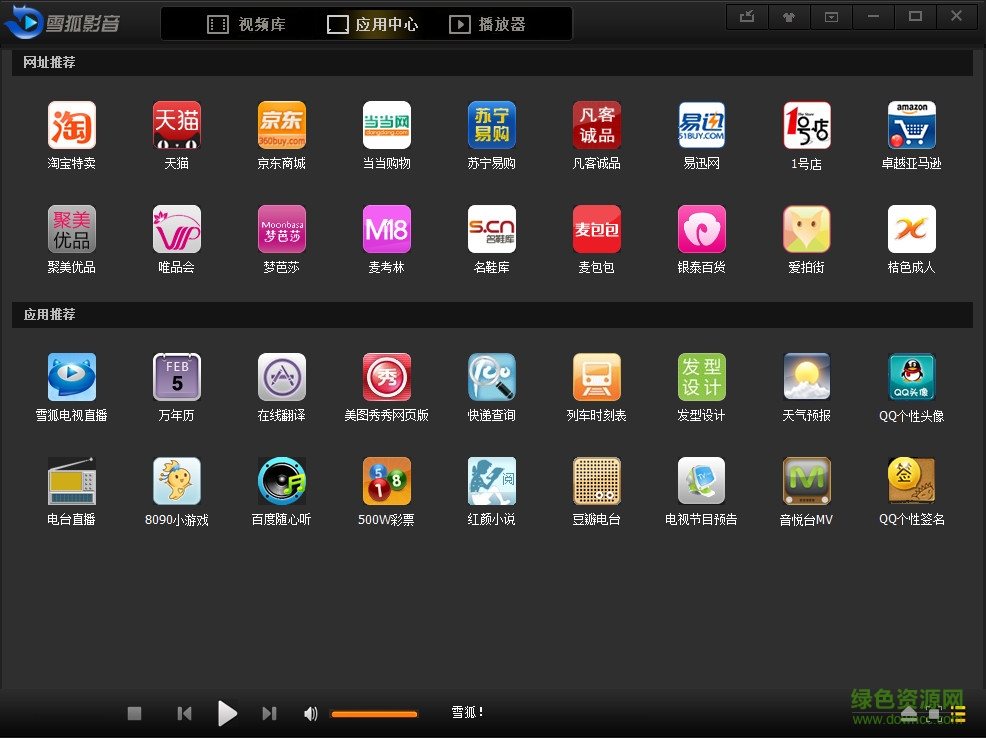Viewport: 986px width, 738px height.
Task: Switch to the 播放器 tab
Action: 487,24
